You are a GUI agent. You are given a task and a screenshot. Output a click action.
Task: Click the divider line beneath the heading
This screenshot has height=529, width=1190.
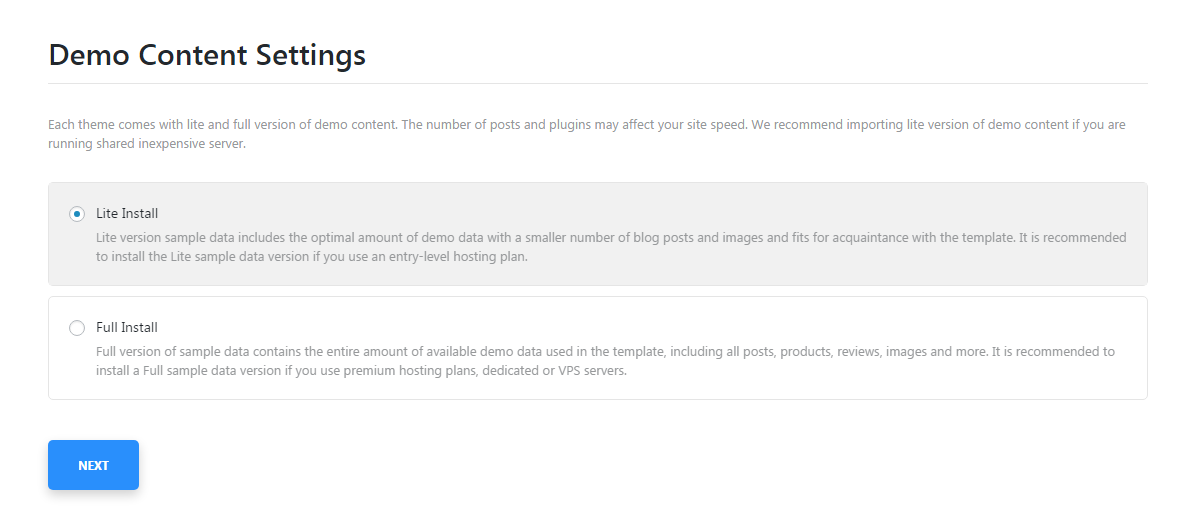click(x=597, y=83)
